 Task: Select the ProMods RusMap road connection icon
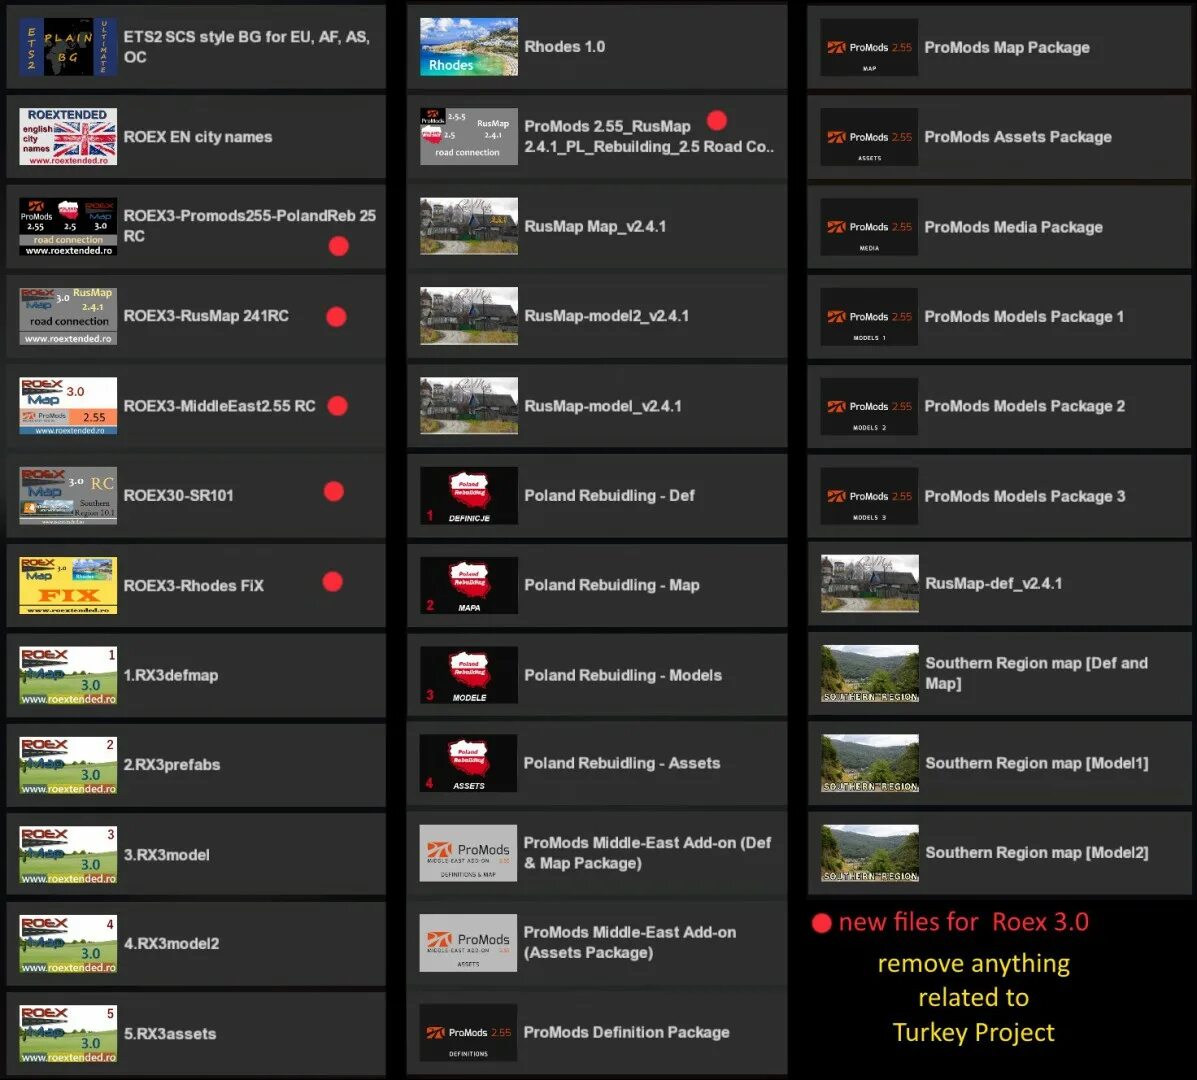[469, 137]
